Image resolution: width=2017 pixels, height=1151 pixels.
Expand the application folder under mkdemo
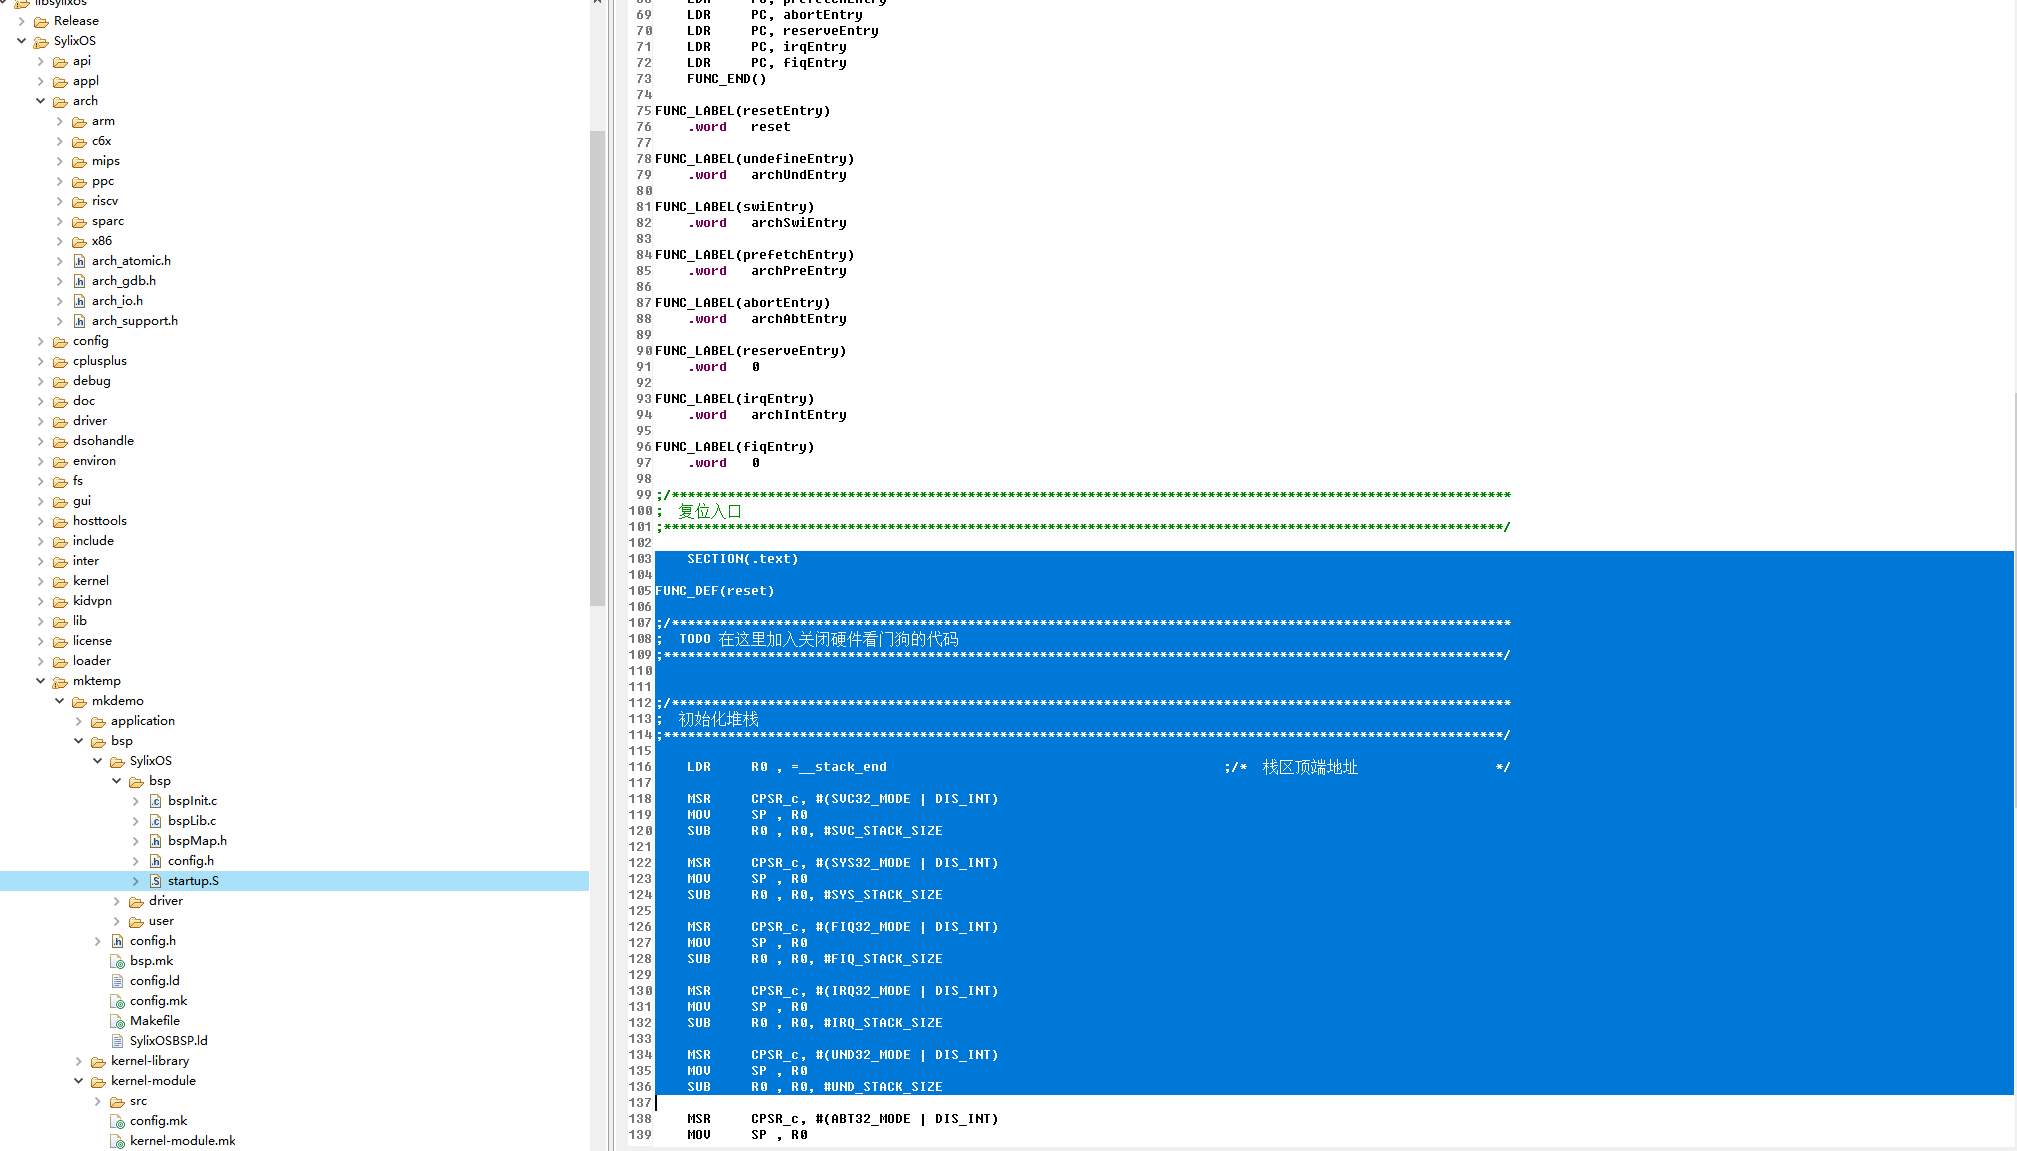pos(79,721)
